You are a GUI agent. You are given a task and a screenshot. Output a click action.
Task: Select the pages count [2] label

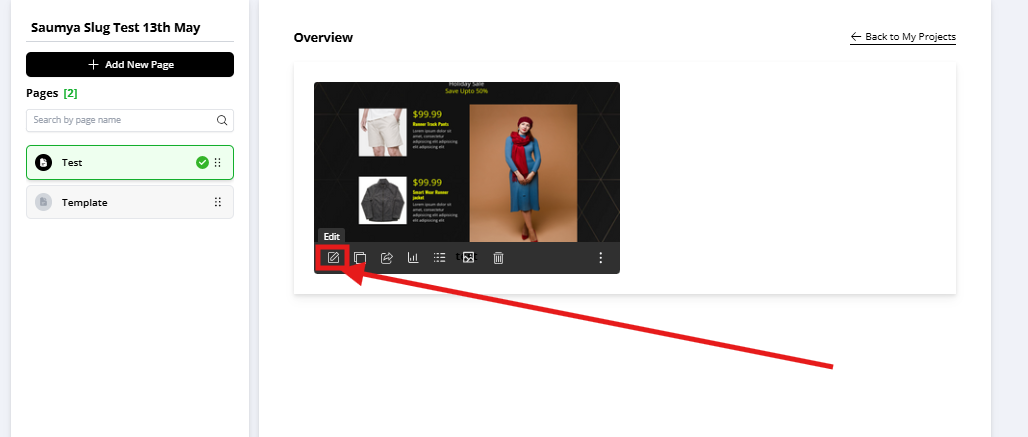tap(70, 93)
